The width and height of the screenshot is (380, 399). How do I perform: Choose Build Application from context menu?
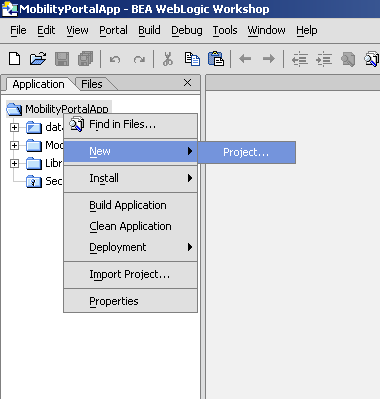point(131,205)
